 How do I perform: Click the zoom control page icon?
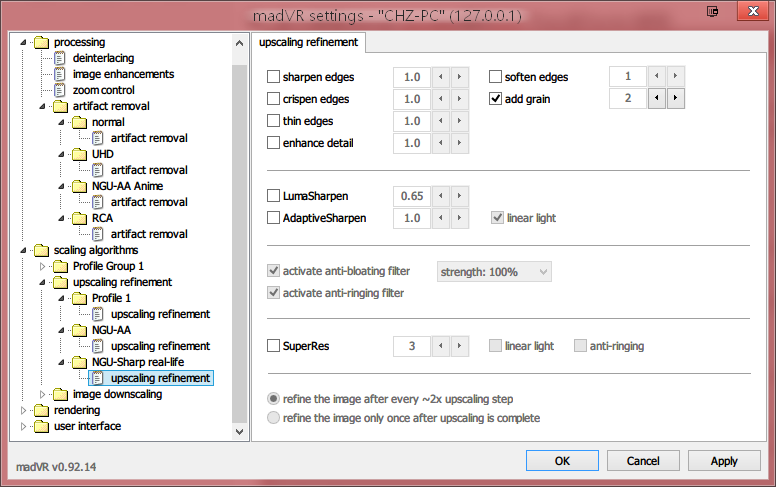click(59, 91)
